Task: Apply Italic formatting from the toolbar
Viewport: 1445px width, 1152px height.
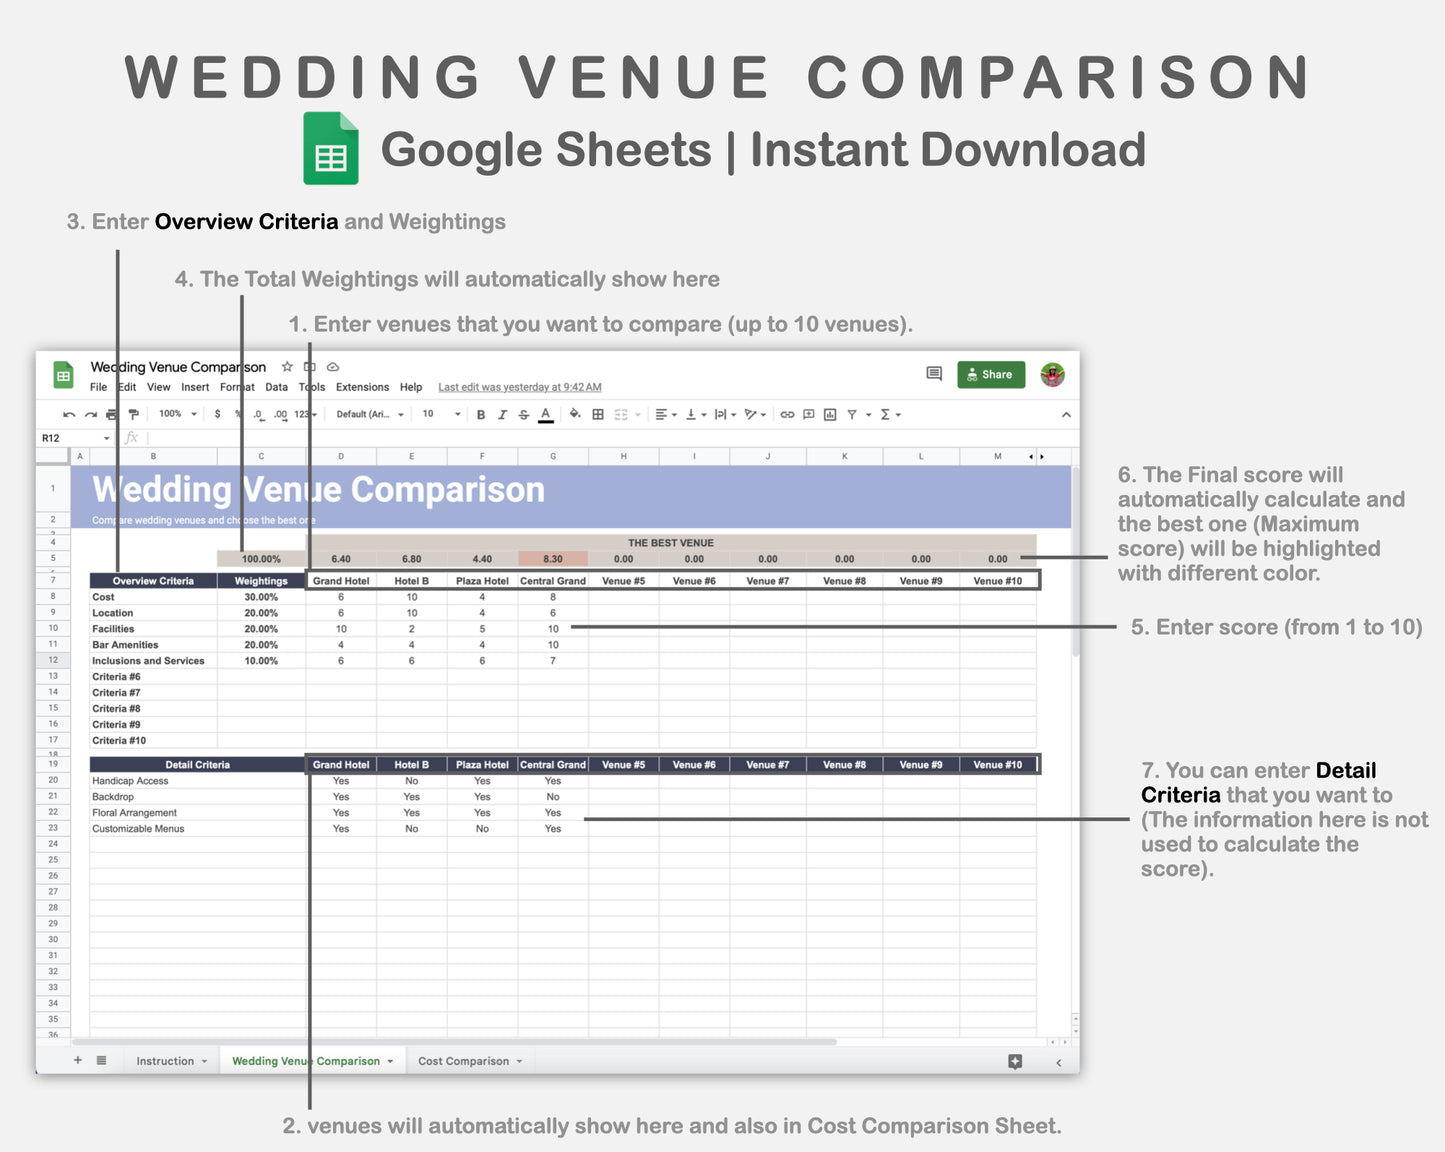Action: point(502,414)
